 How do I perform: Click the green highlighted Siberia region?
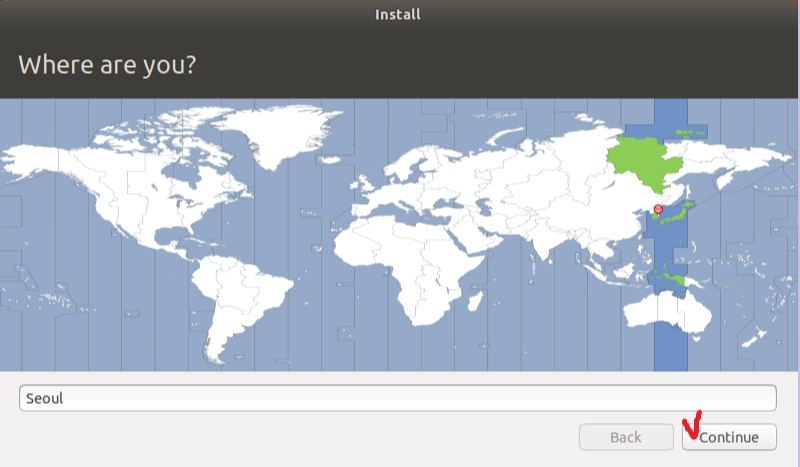click(645, 163)
